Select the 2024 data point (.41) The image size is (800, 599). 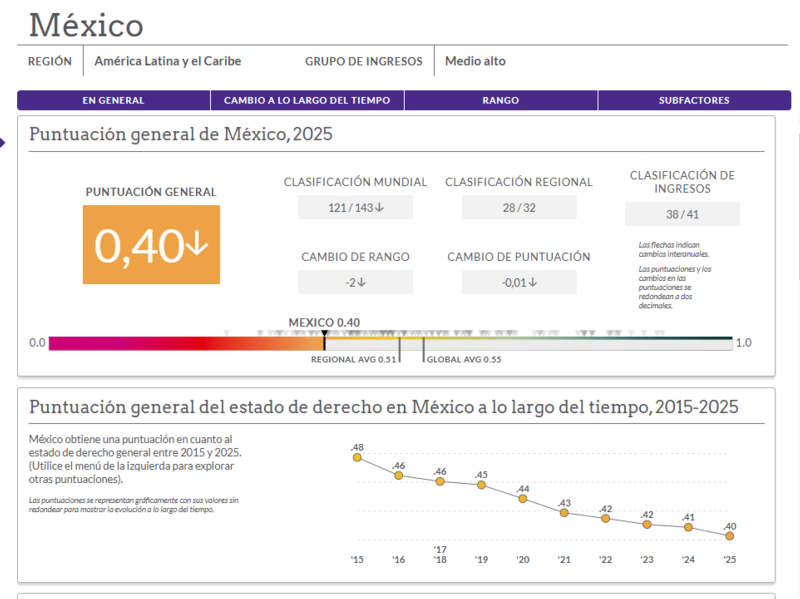(688, 527)
